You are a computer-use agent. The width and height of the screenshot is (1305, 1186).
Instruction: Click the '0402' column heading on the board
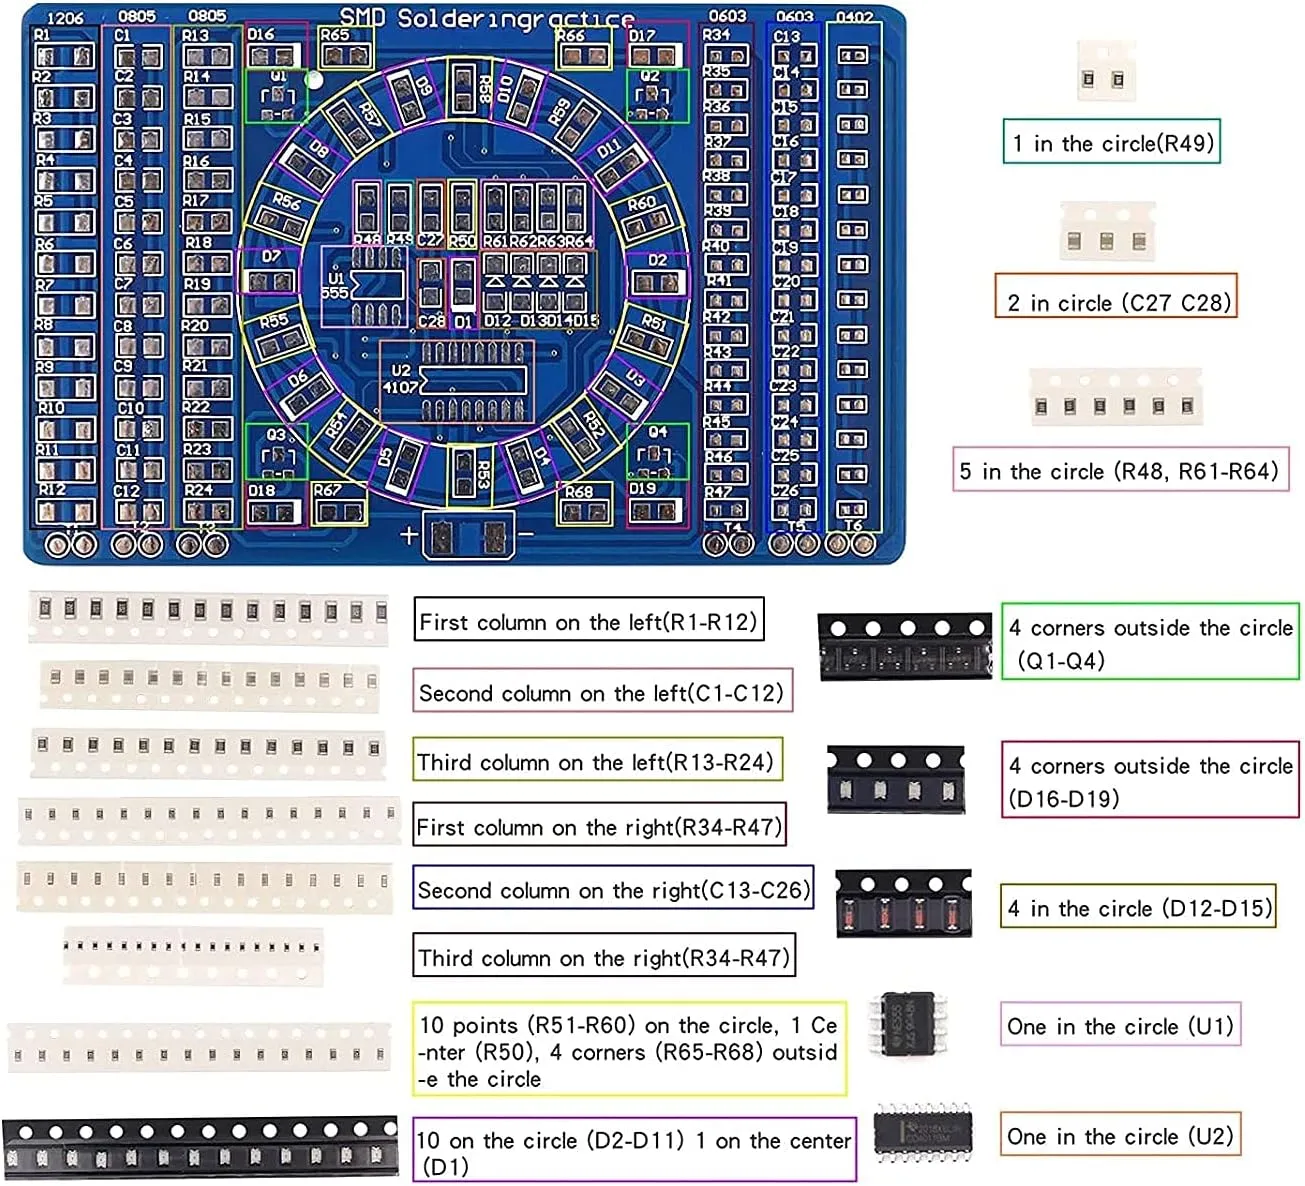pos(855,17)
